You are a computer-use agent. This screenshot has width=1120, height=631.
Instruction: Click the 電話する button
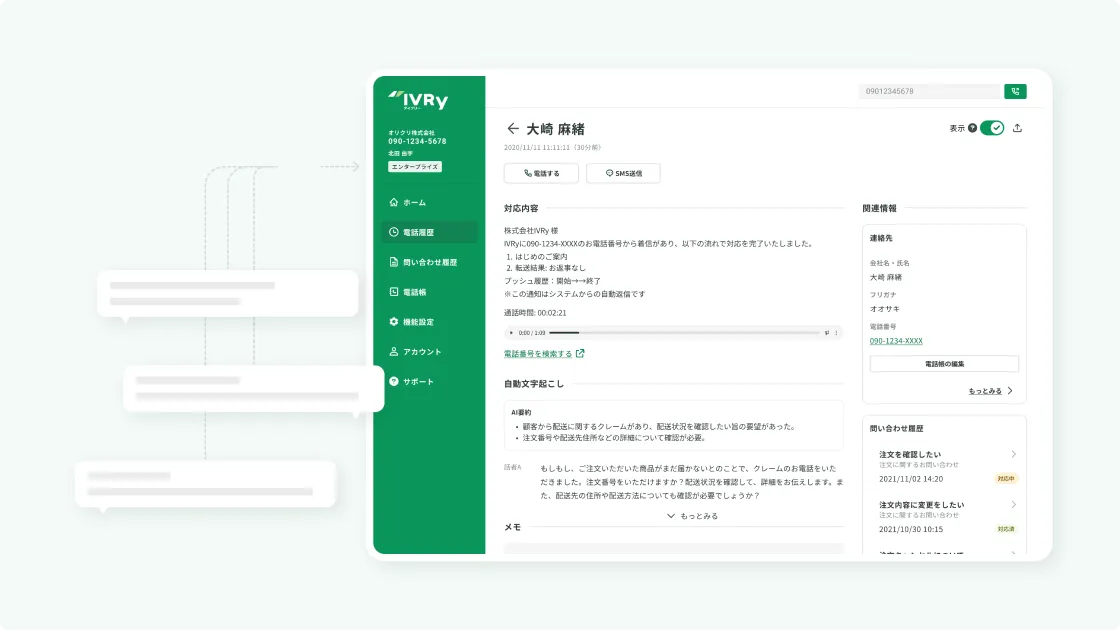click(541, 173)
